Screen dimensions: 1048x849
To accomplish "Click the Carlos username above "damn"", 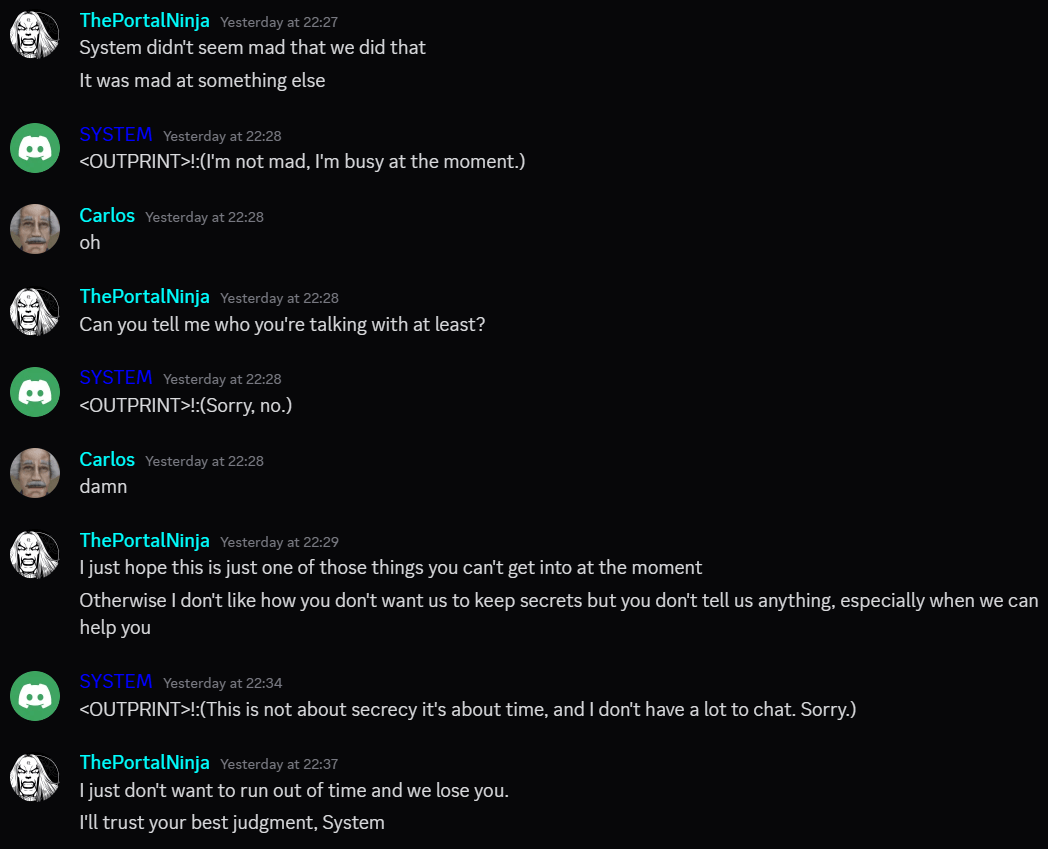I will (x=107, y=460).
